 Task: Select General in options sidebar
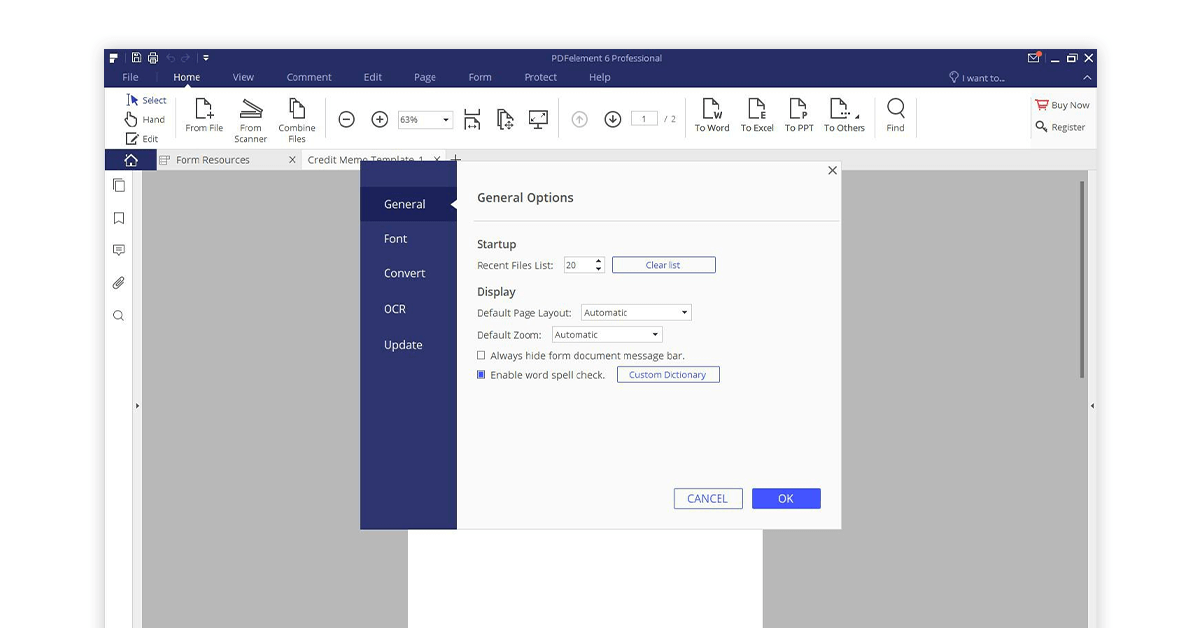[x=408, y=204]
